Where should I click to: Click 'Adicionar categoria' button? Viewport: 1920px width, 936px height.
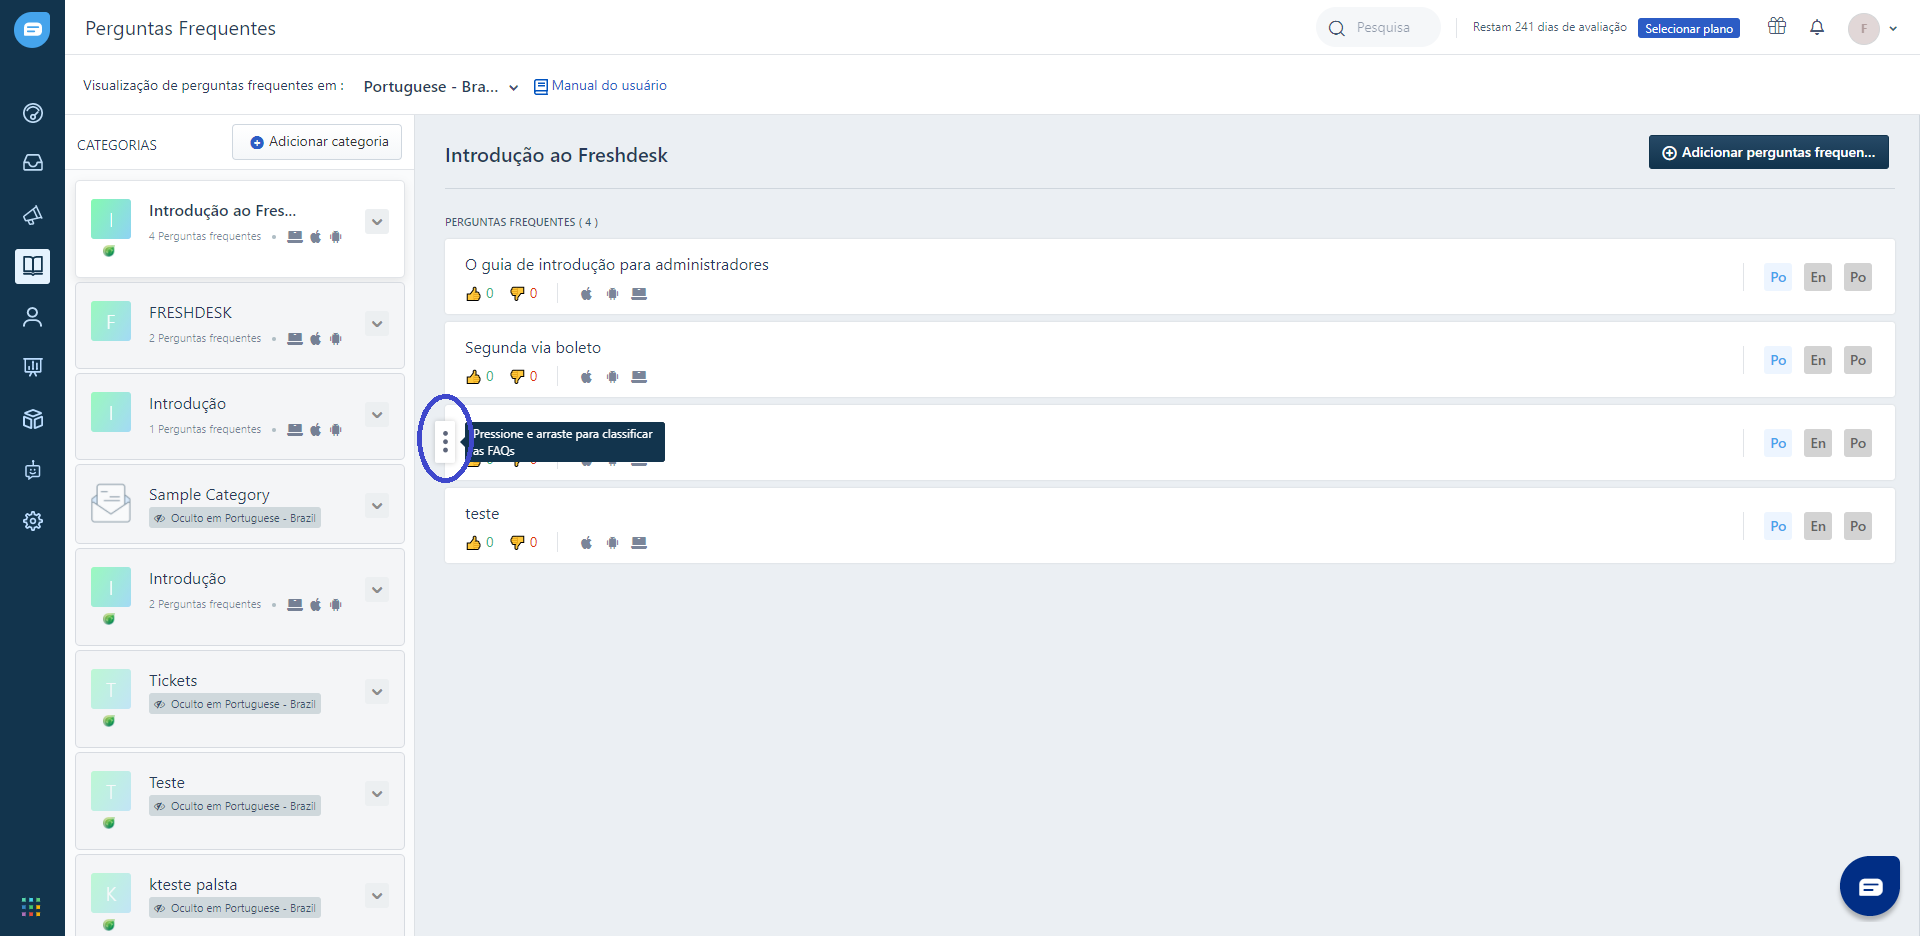pos(317,142)
